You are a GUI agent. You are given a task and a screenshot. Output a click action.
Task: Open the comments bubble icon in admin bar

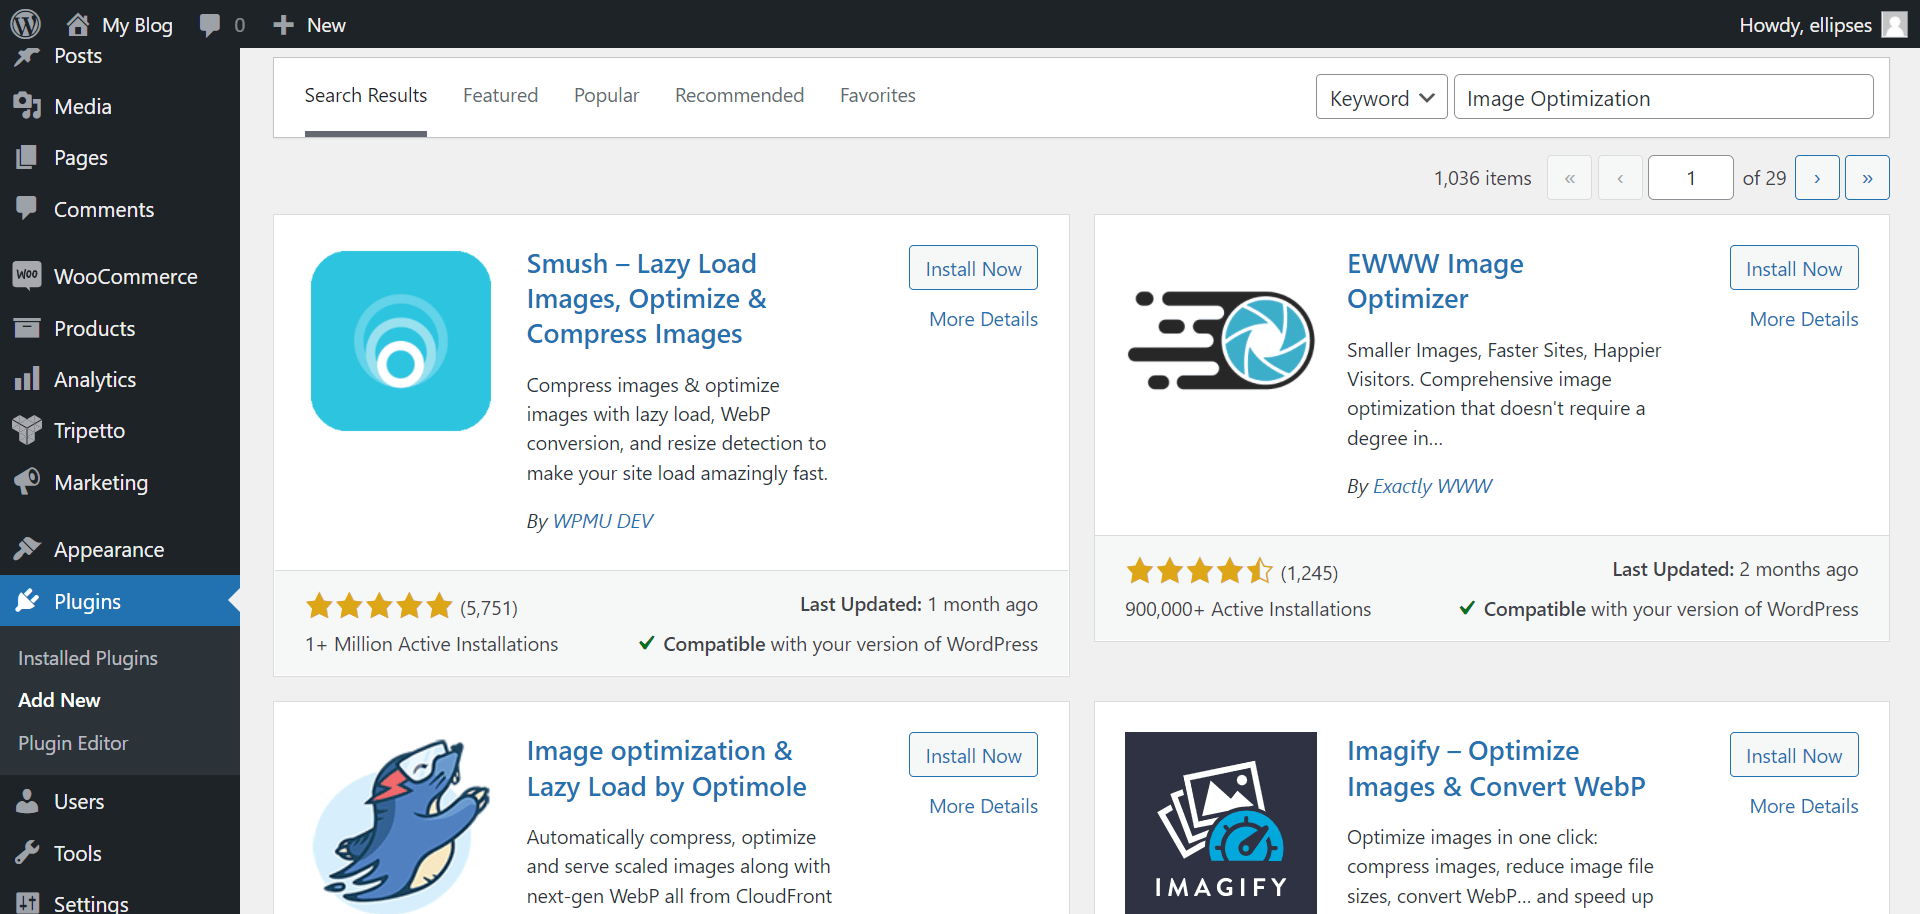point(210,25)
